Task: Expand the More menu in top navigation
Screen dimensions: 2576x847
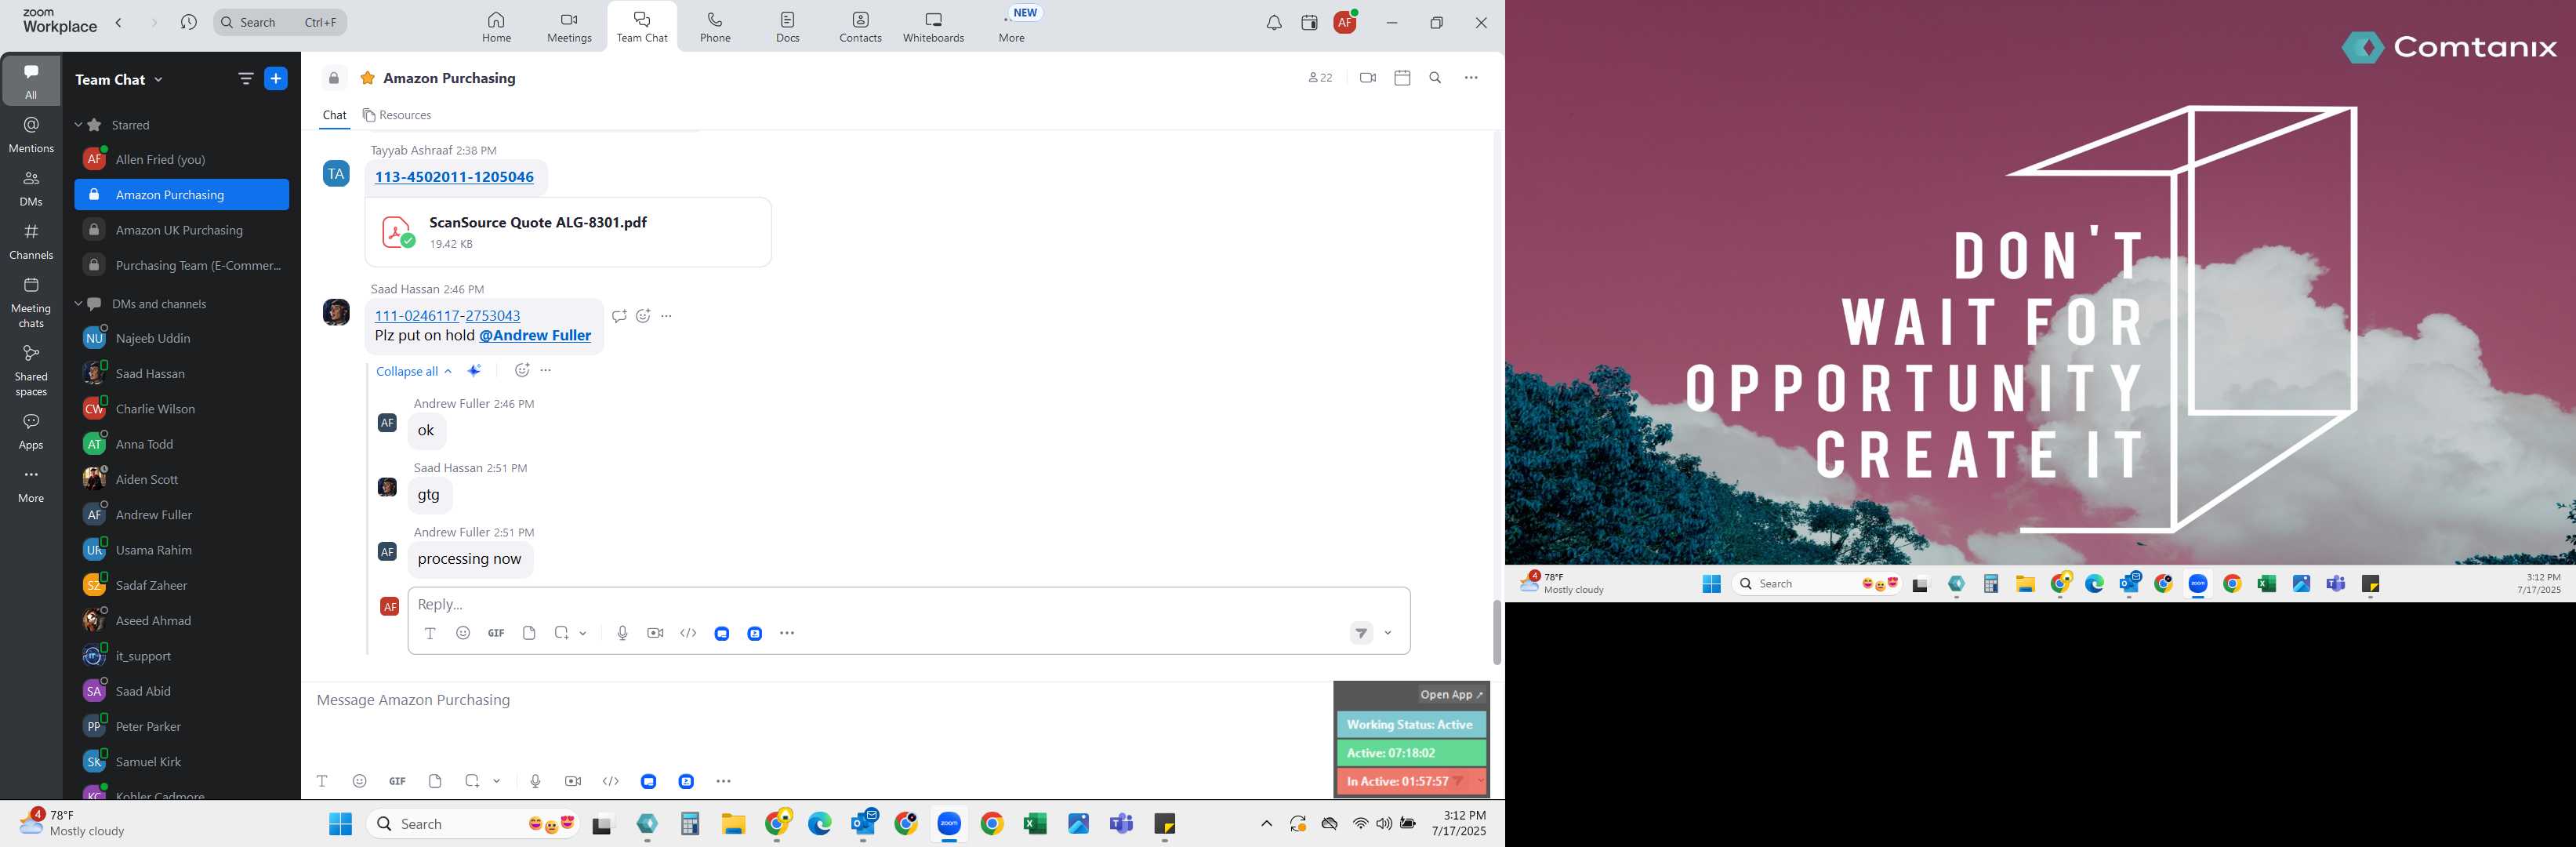Action: click(1012, 27)
